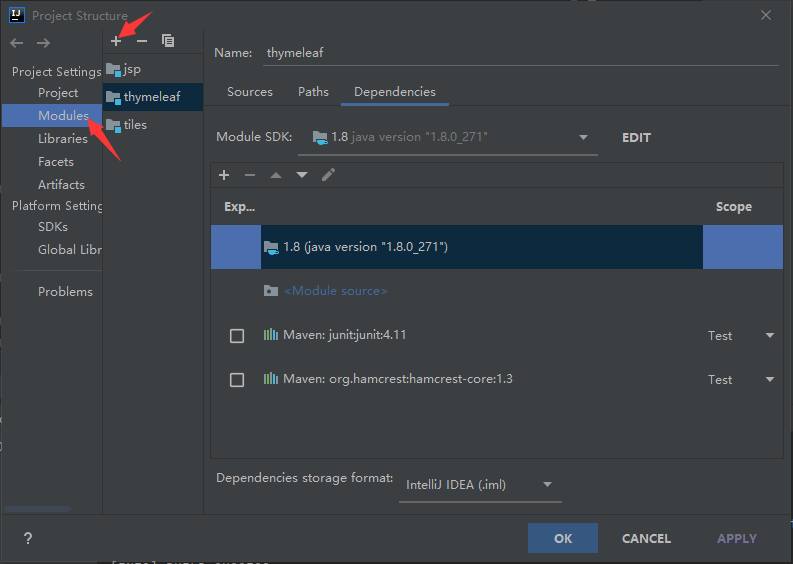
Task: Click the Module source folder icon
Action: [271, 291]
